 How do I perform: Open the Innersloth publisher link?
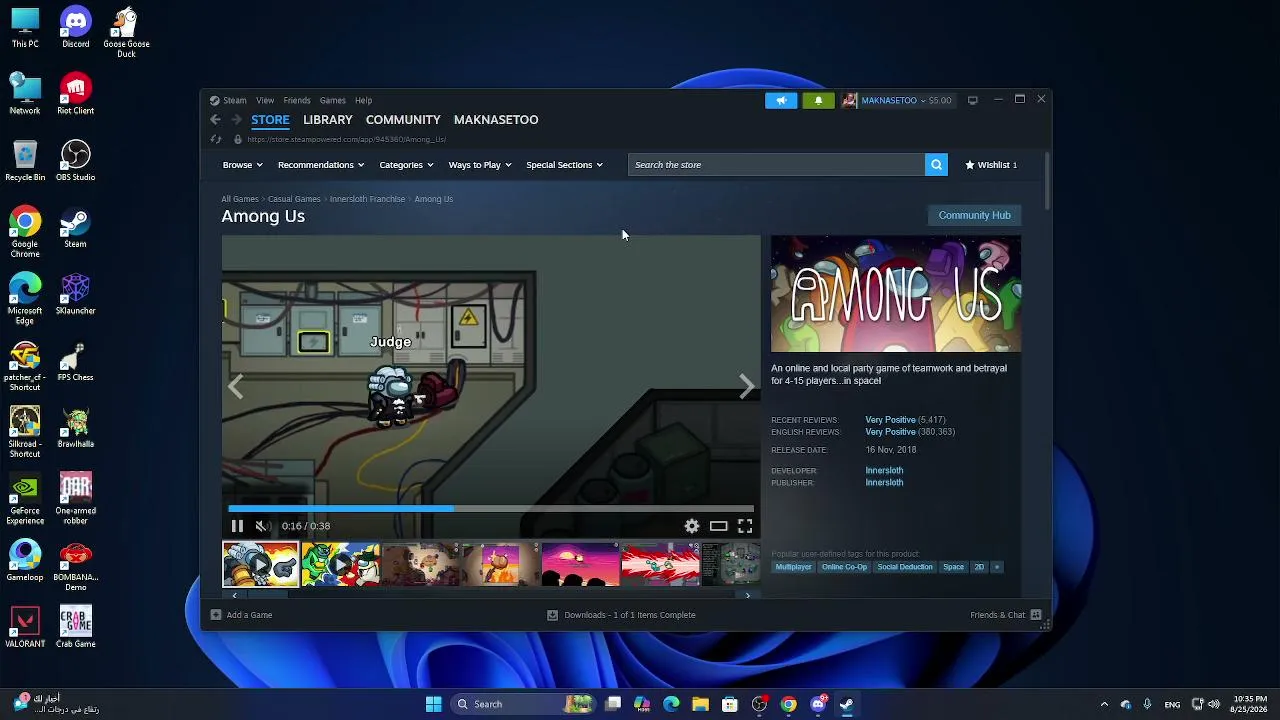(x=884, y=483)
